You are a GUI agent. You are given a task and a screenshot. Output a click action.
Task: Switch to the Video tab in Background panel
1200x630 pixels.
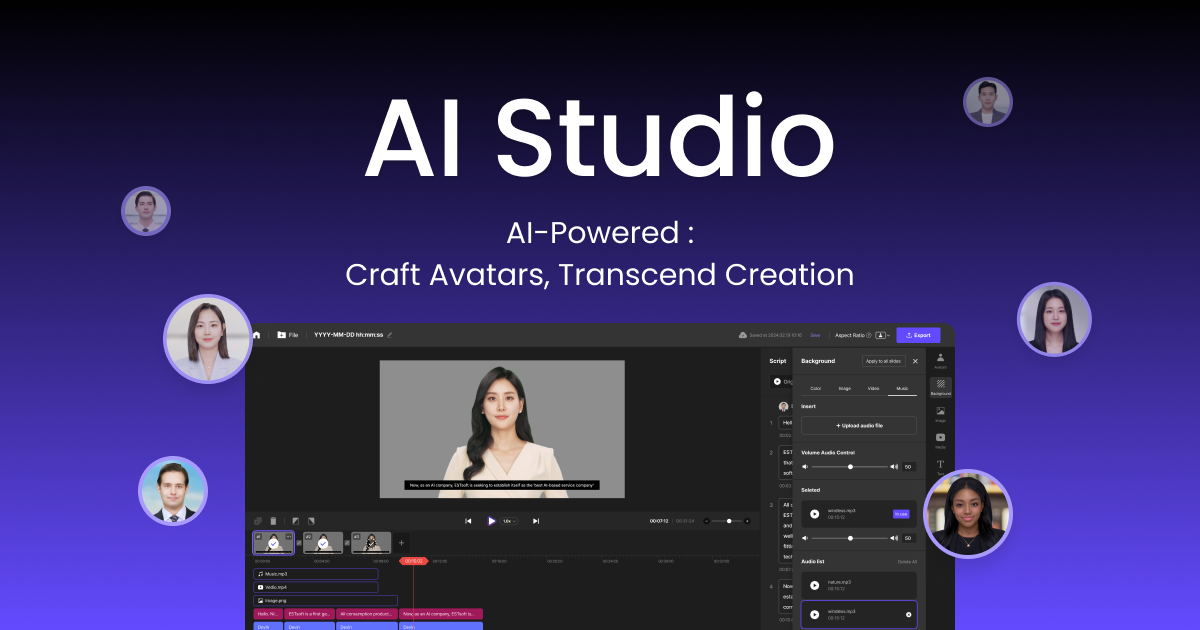[872, 387]
